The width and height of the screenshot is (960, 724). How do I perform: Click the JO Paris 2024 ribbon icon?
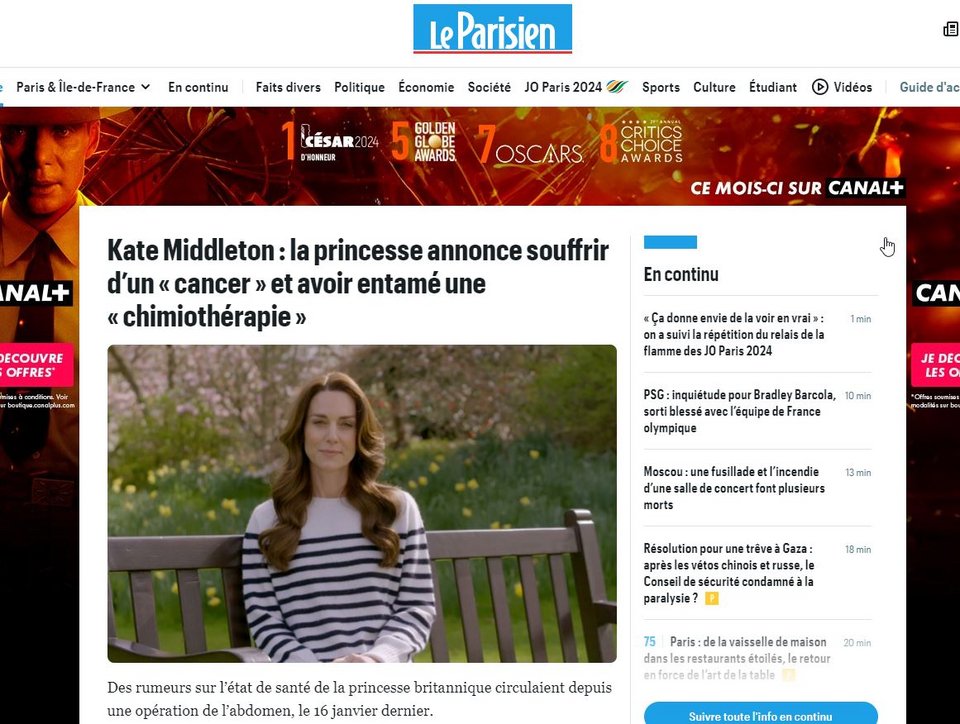tap(617, 87)
